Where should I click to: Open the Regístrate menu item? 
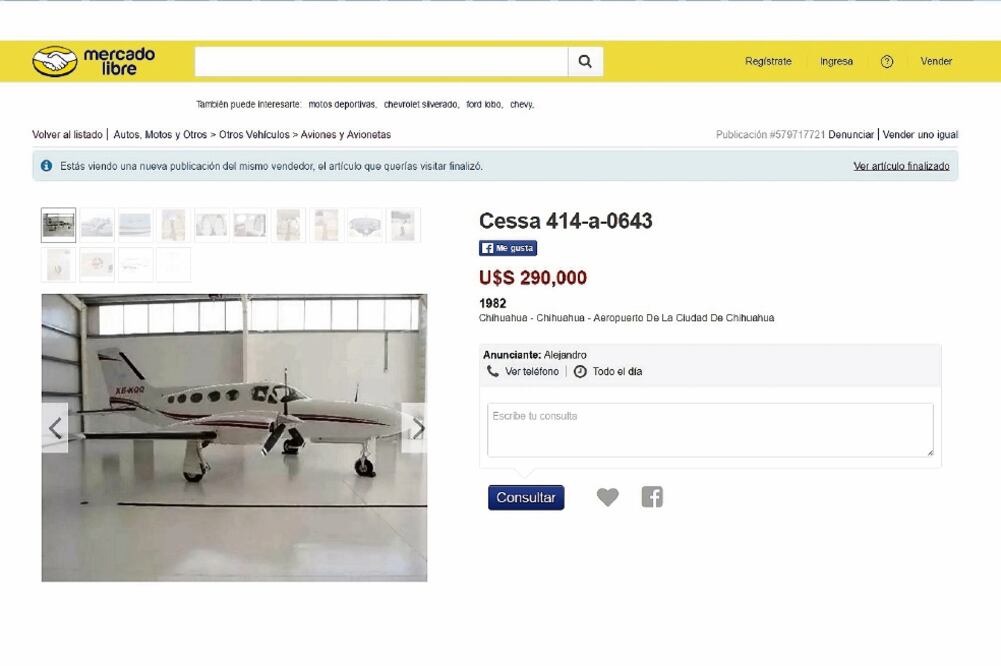click(x=768, y=61)
